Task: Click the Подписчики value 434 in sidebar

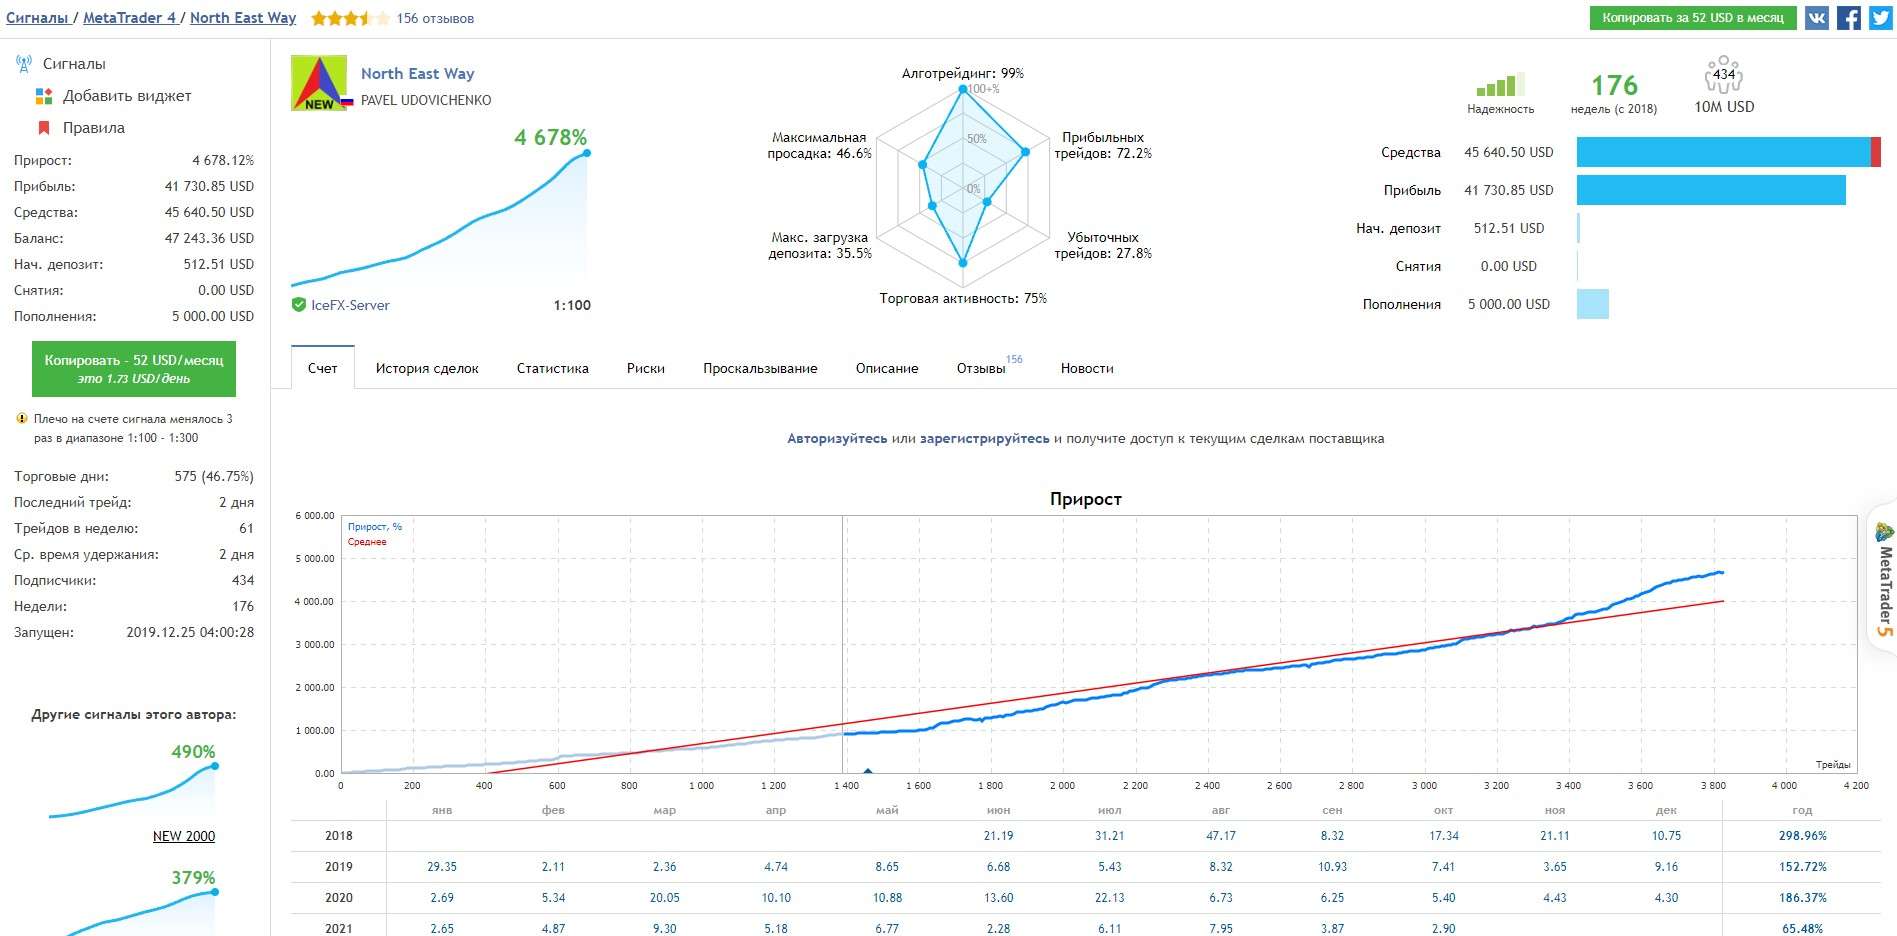Action: click(243, 580)
